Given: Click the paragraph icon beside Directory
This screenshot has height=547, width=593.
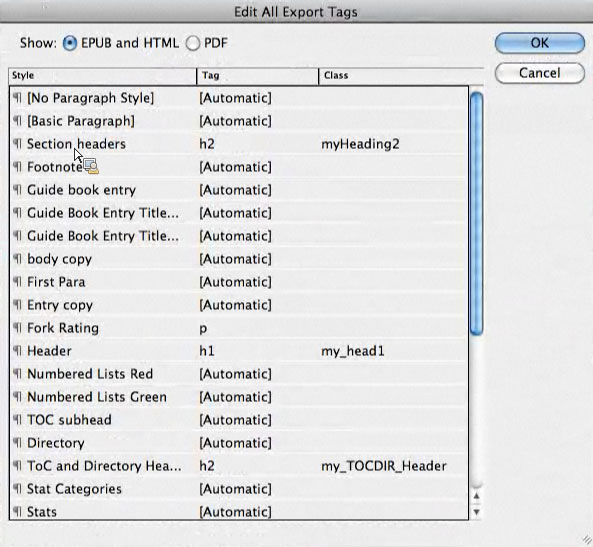Looking at the screenshot, I should tap(17, 443).
